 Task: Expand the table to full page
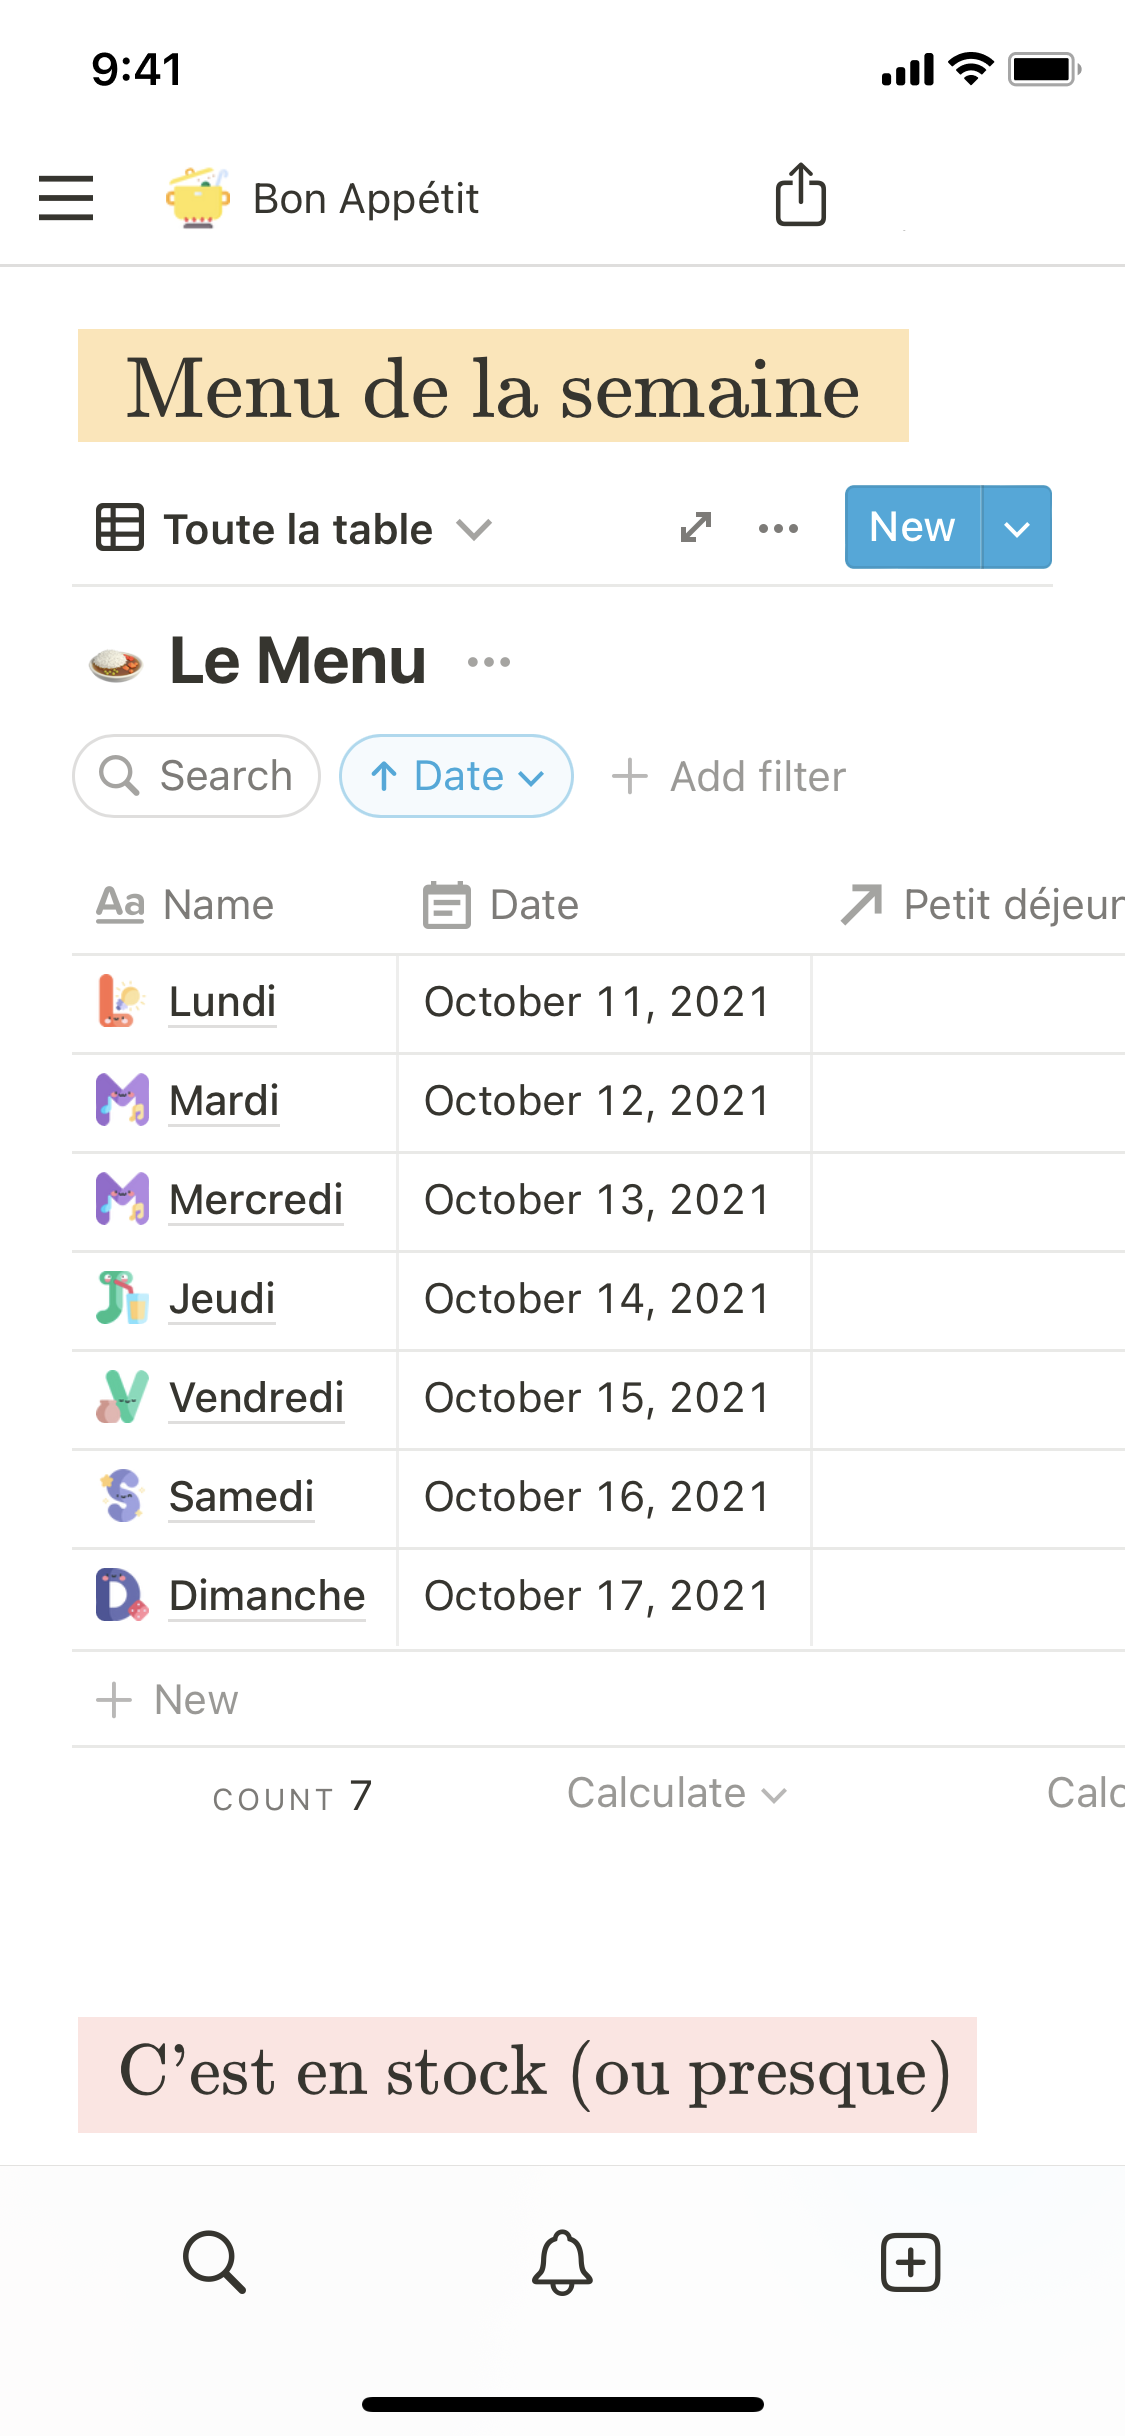point(696,527)
